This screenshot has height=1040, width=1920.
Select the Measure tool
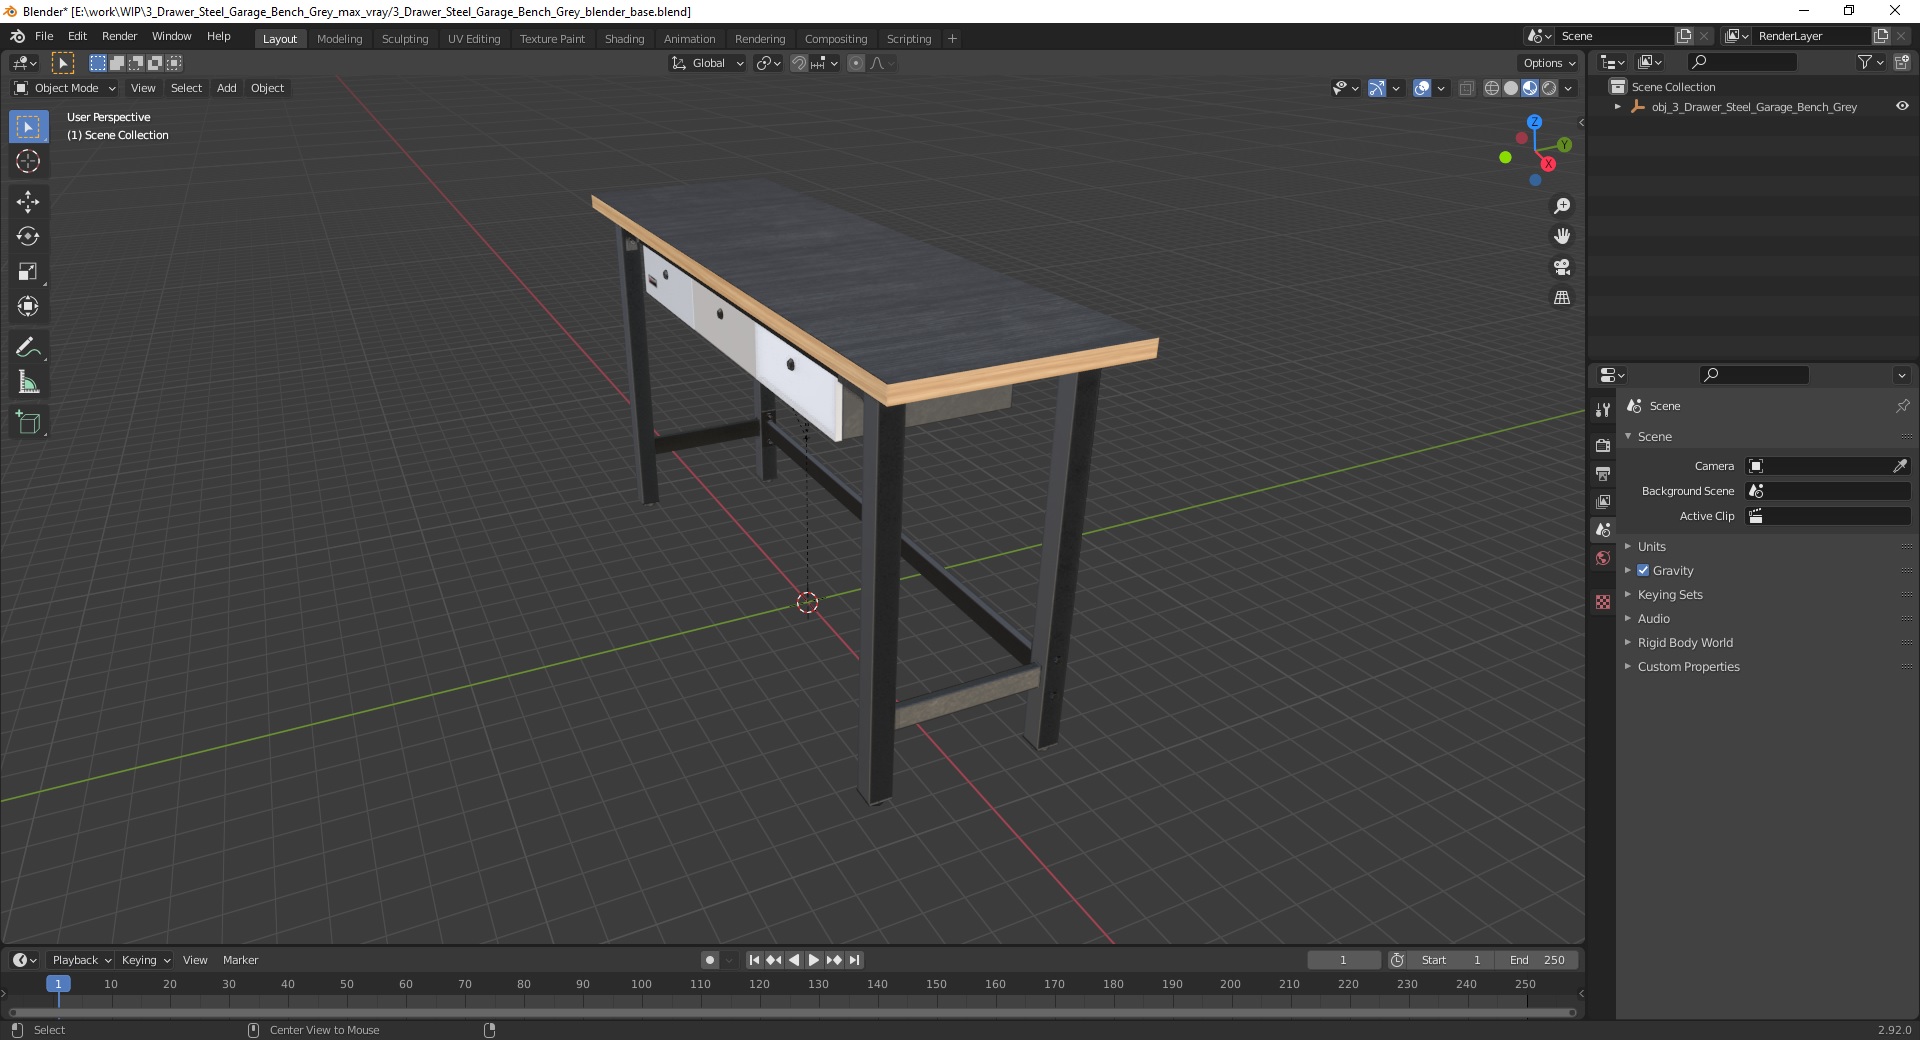[x=28, y=382]
